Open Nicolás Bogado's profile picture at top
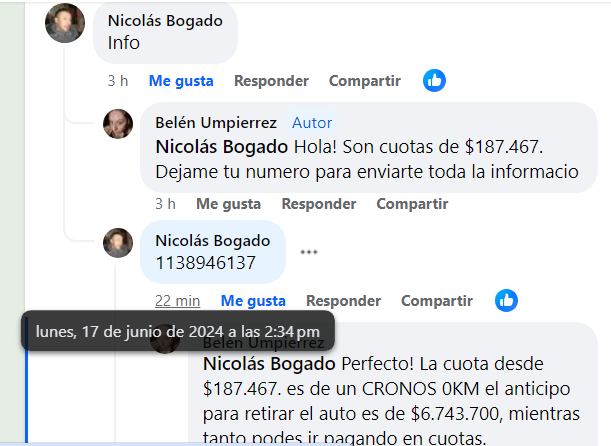The height and width of the screenshot is (446, 611). 65,23
